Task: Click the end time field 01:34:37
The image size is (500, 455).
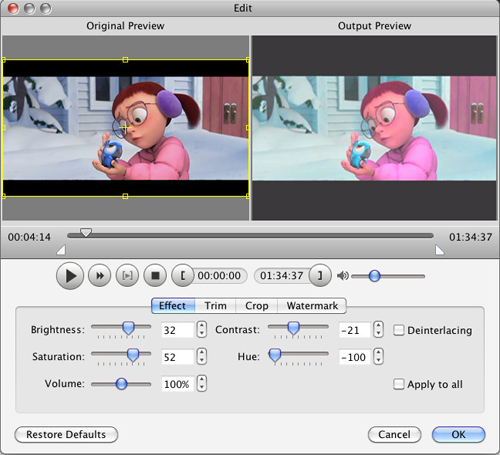Action: [x=282, y=276]
